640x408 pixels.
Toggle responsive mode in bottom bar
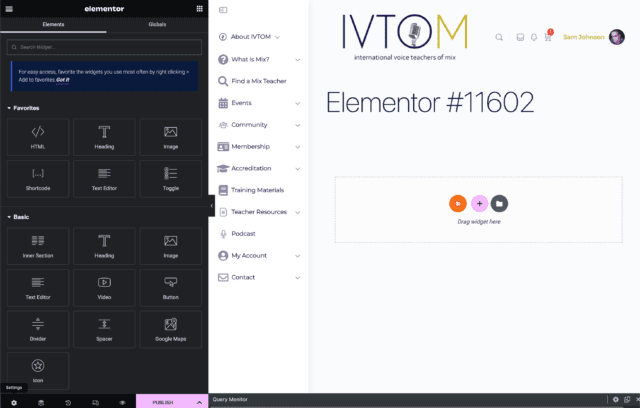point(95,402)
